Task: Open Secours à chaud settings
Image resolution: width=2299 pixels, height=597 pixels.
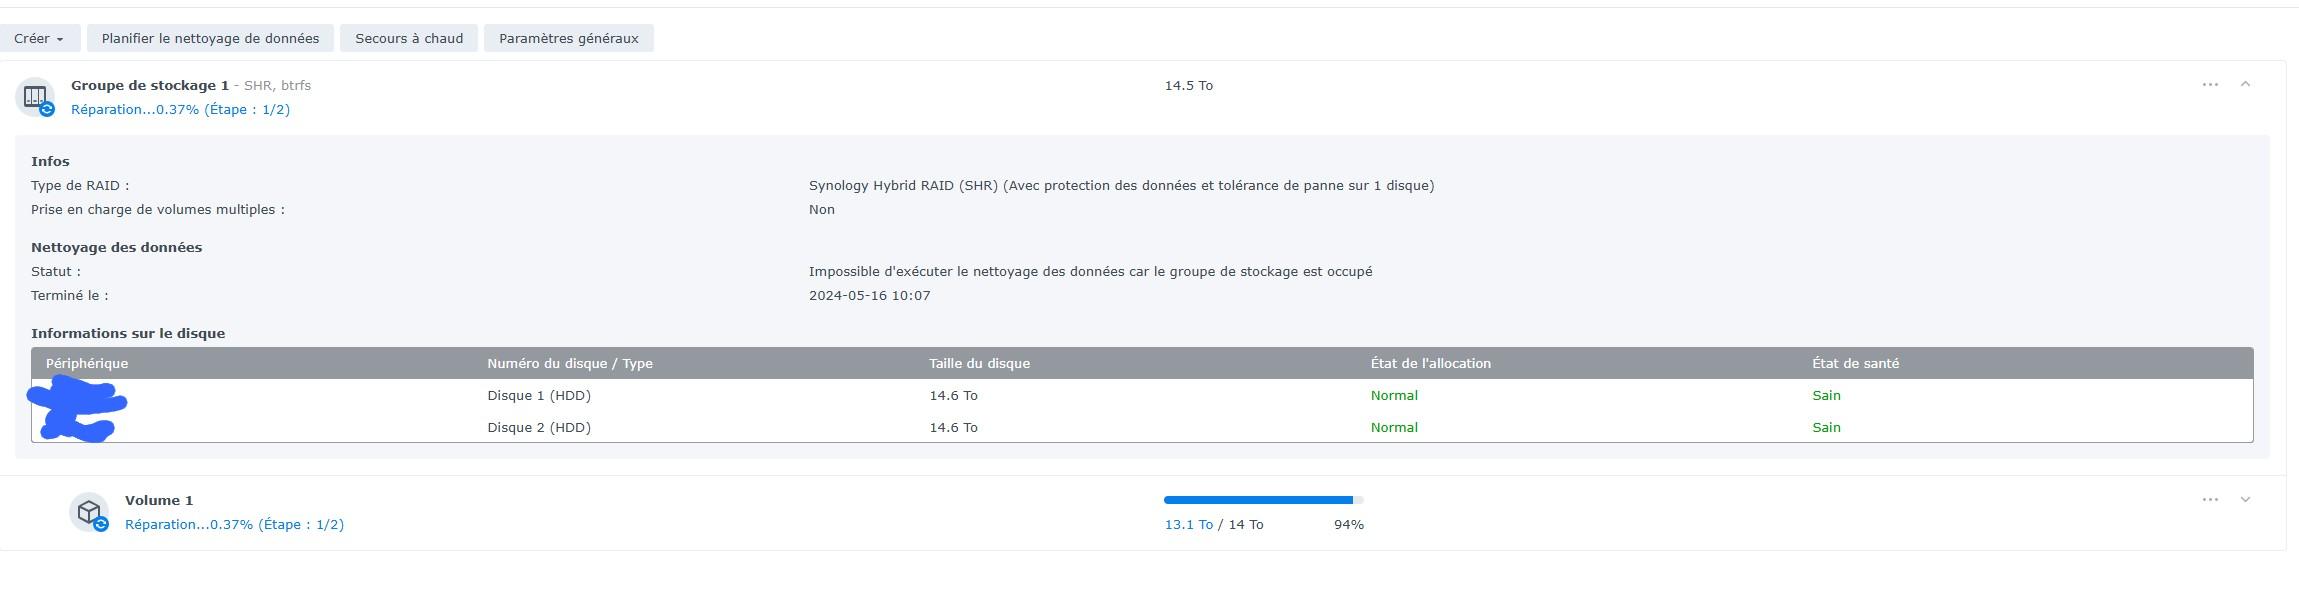Action: tap(409, 39)
